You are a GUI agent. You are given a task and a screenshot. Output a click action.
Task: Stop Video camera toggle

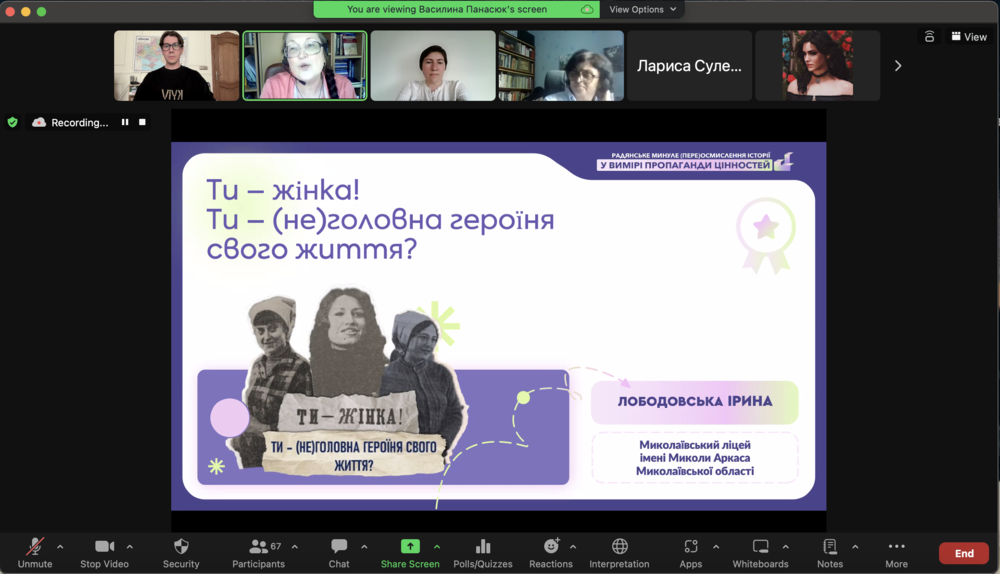click(x=104, y=553)
